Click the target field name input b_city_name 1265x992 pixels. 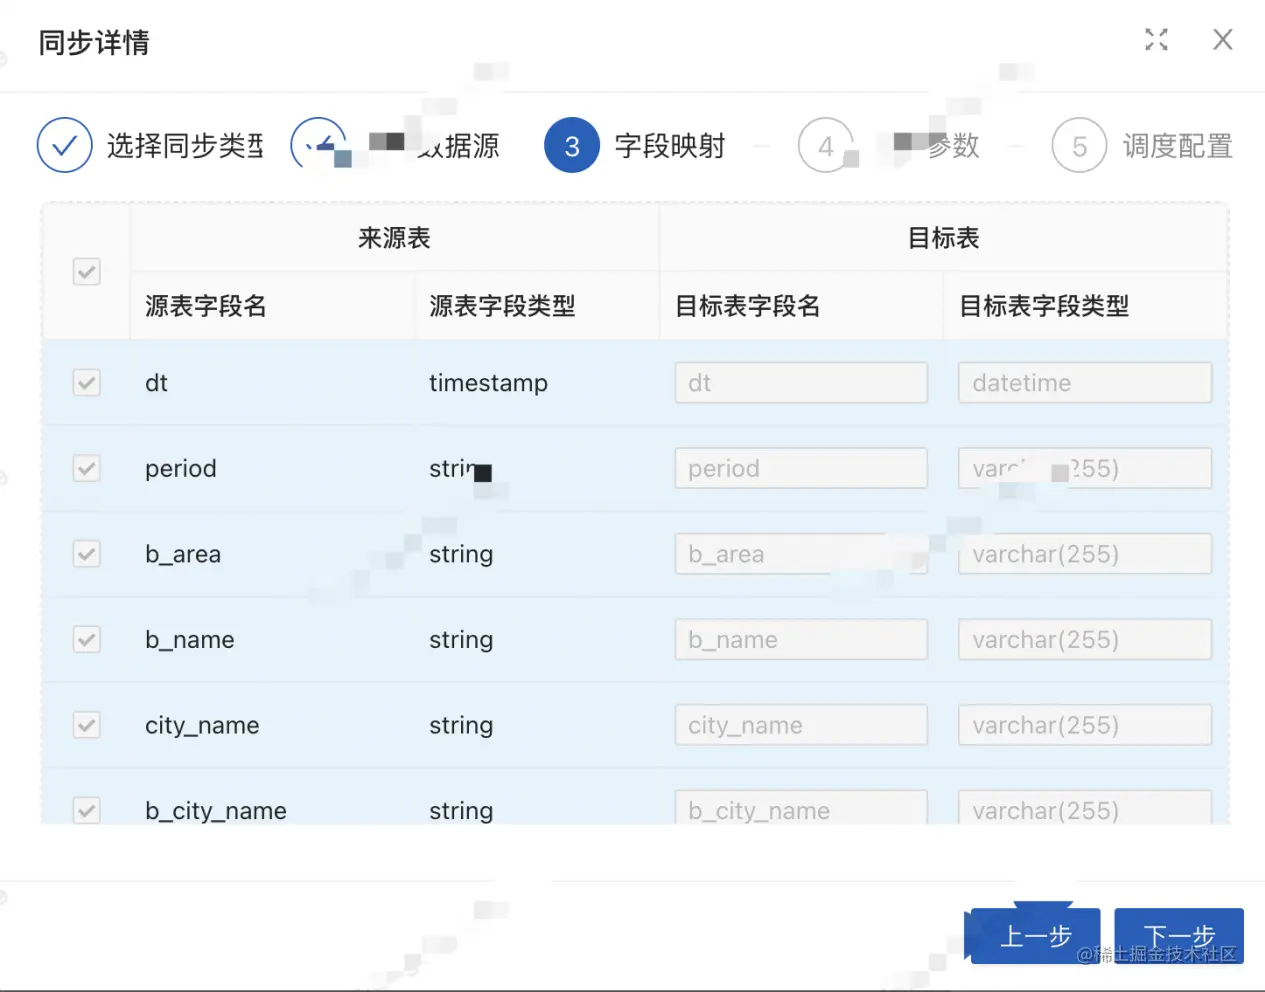click(x=801, y=808)
